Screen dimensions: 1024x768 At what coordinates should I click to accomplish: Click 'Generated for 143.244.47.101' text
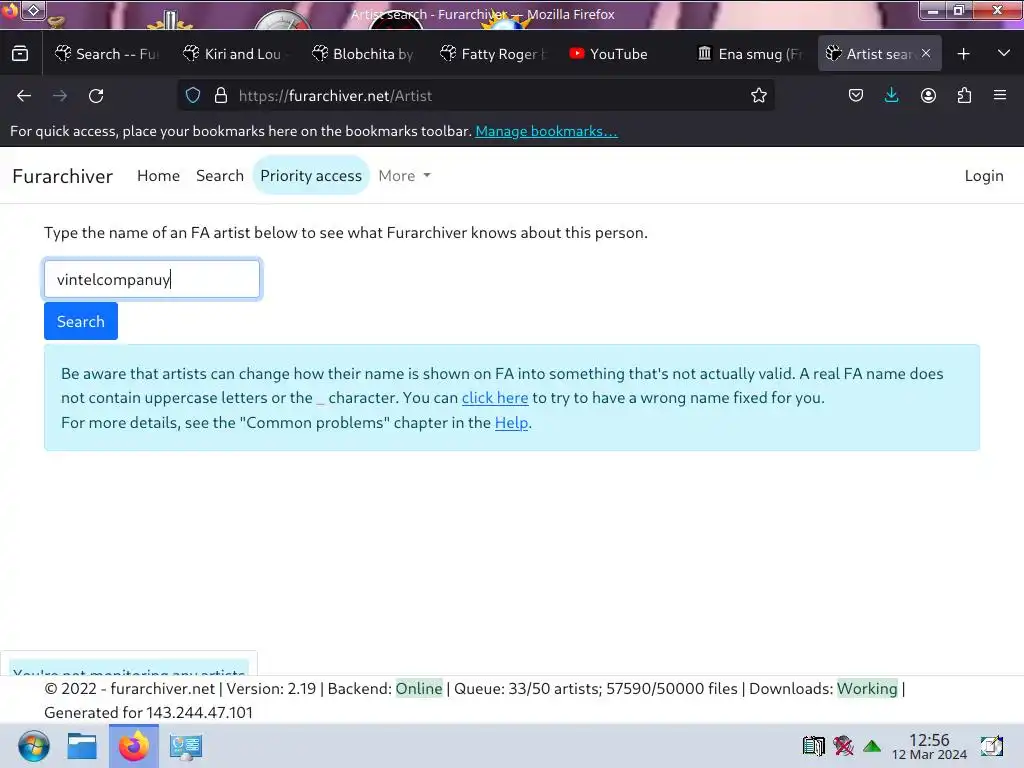coord(148,712)
